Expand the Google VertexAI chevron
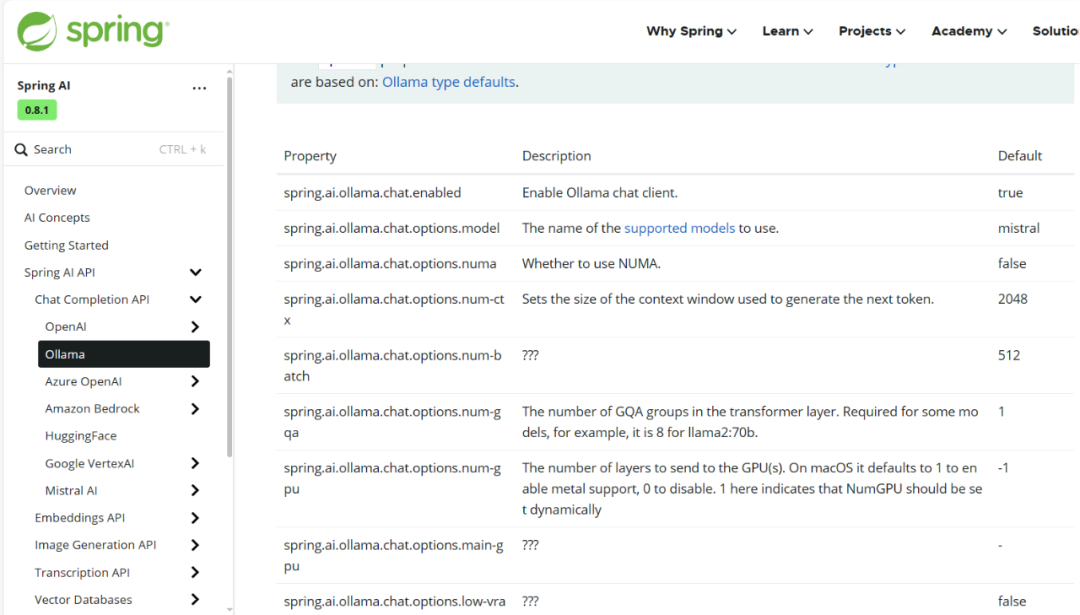This screenshot has width=1080, height=615. point(195,463)
